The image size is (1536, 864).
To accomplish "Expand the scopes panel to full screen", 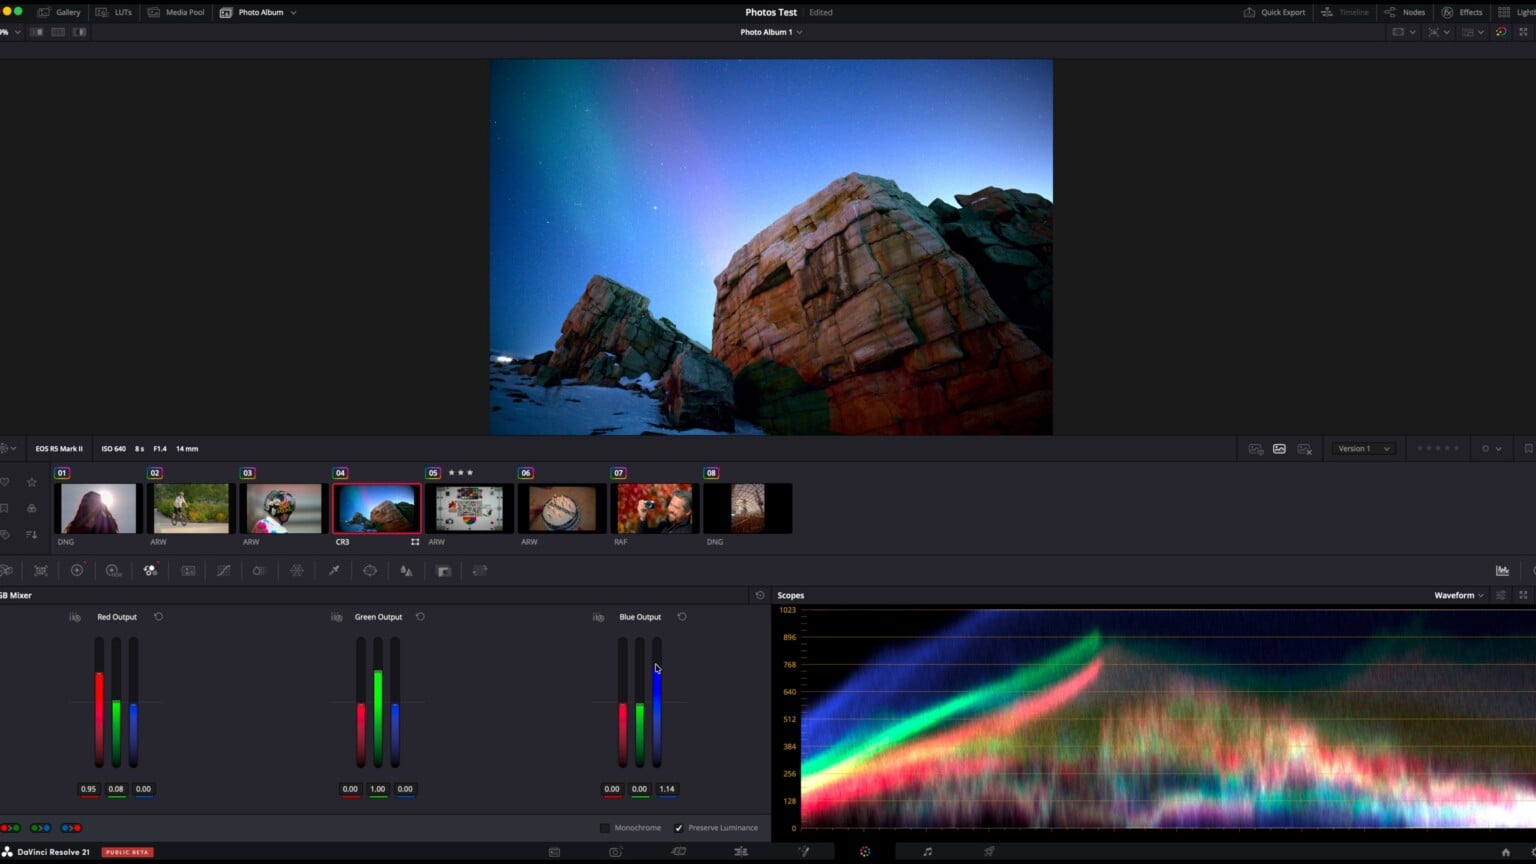I will click(x=1523, y=595).
